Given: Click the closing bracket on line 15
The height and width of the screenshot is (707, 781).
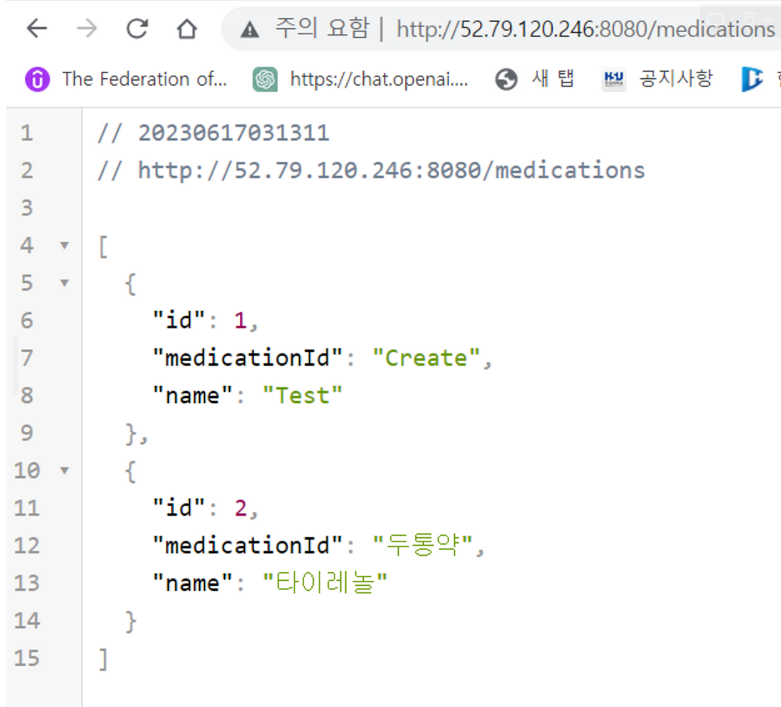Looking at the screenshot, I should pos(103,659).
